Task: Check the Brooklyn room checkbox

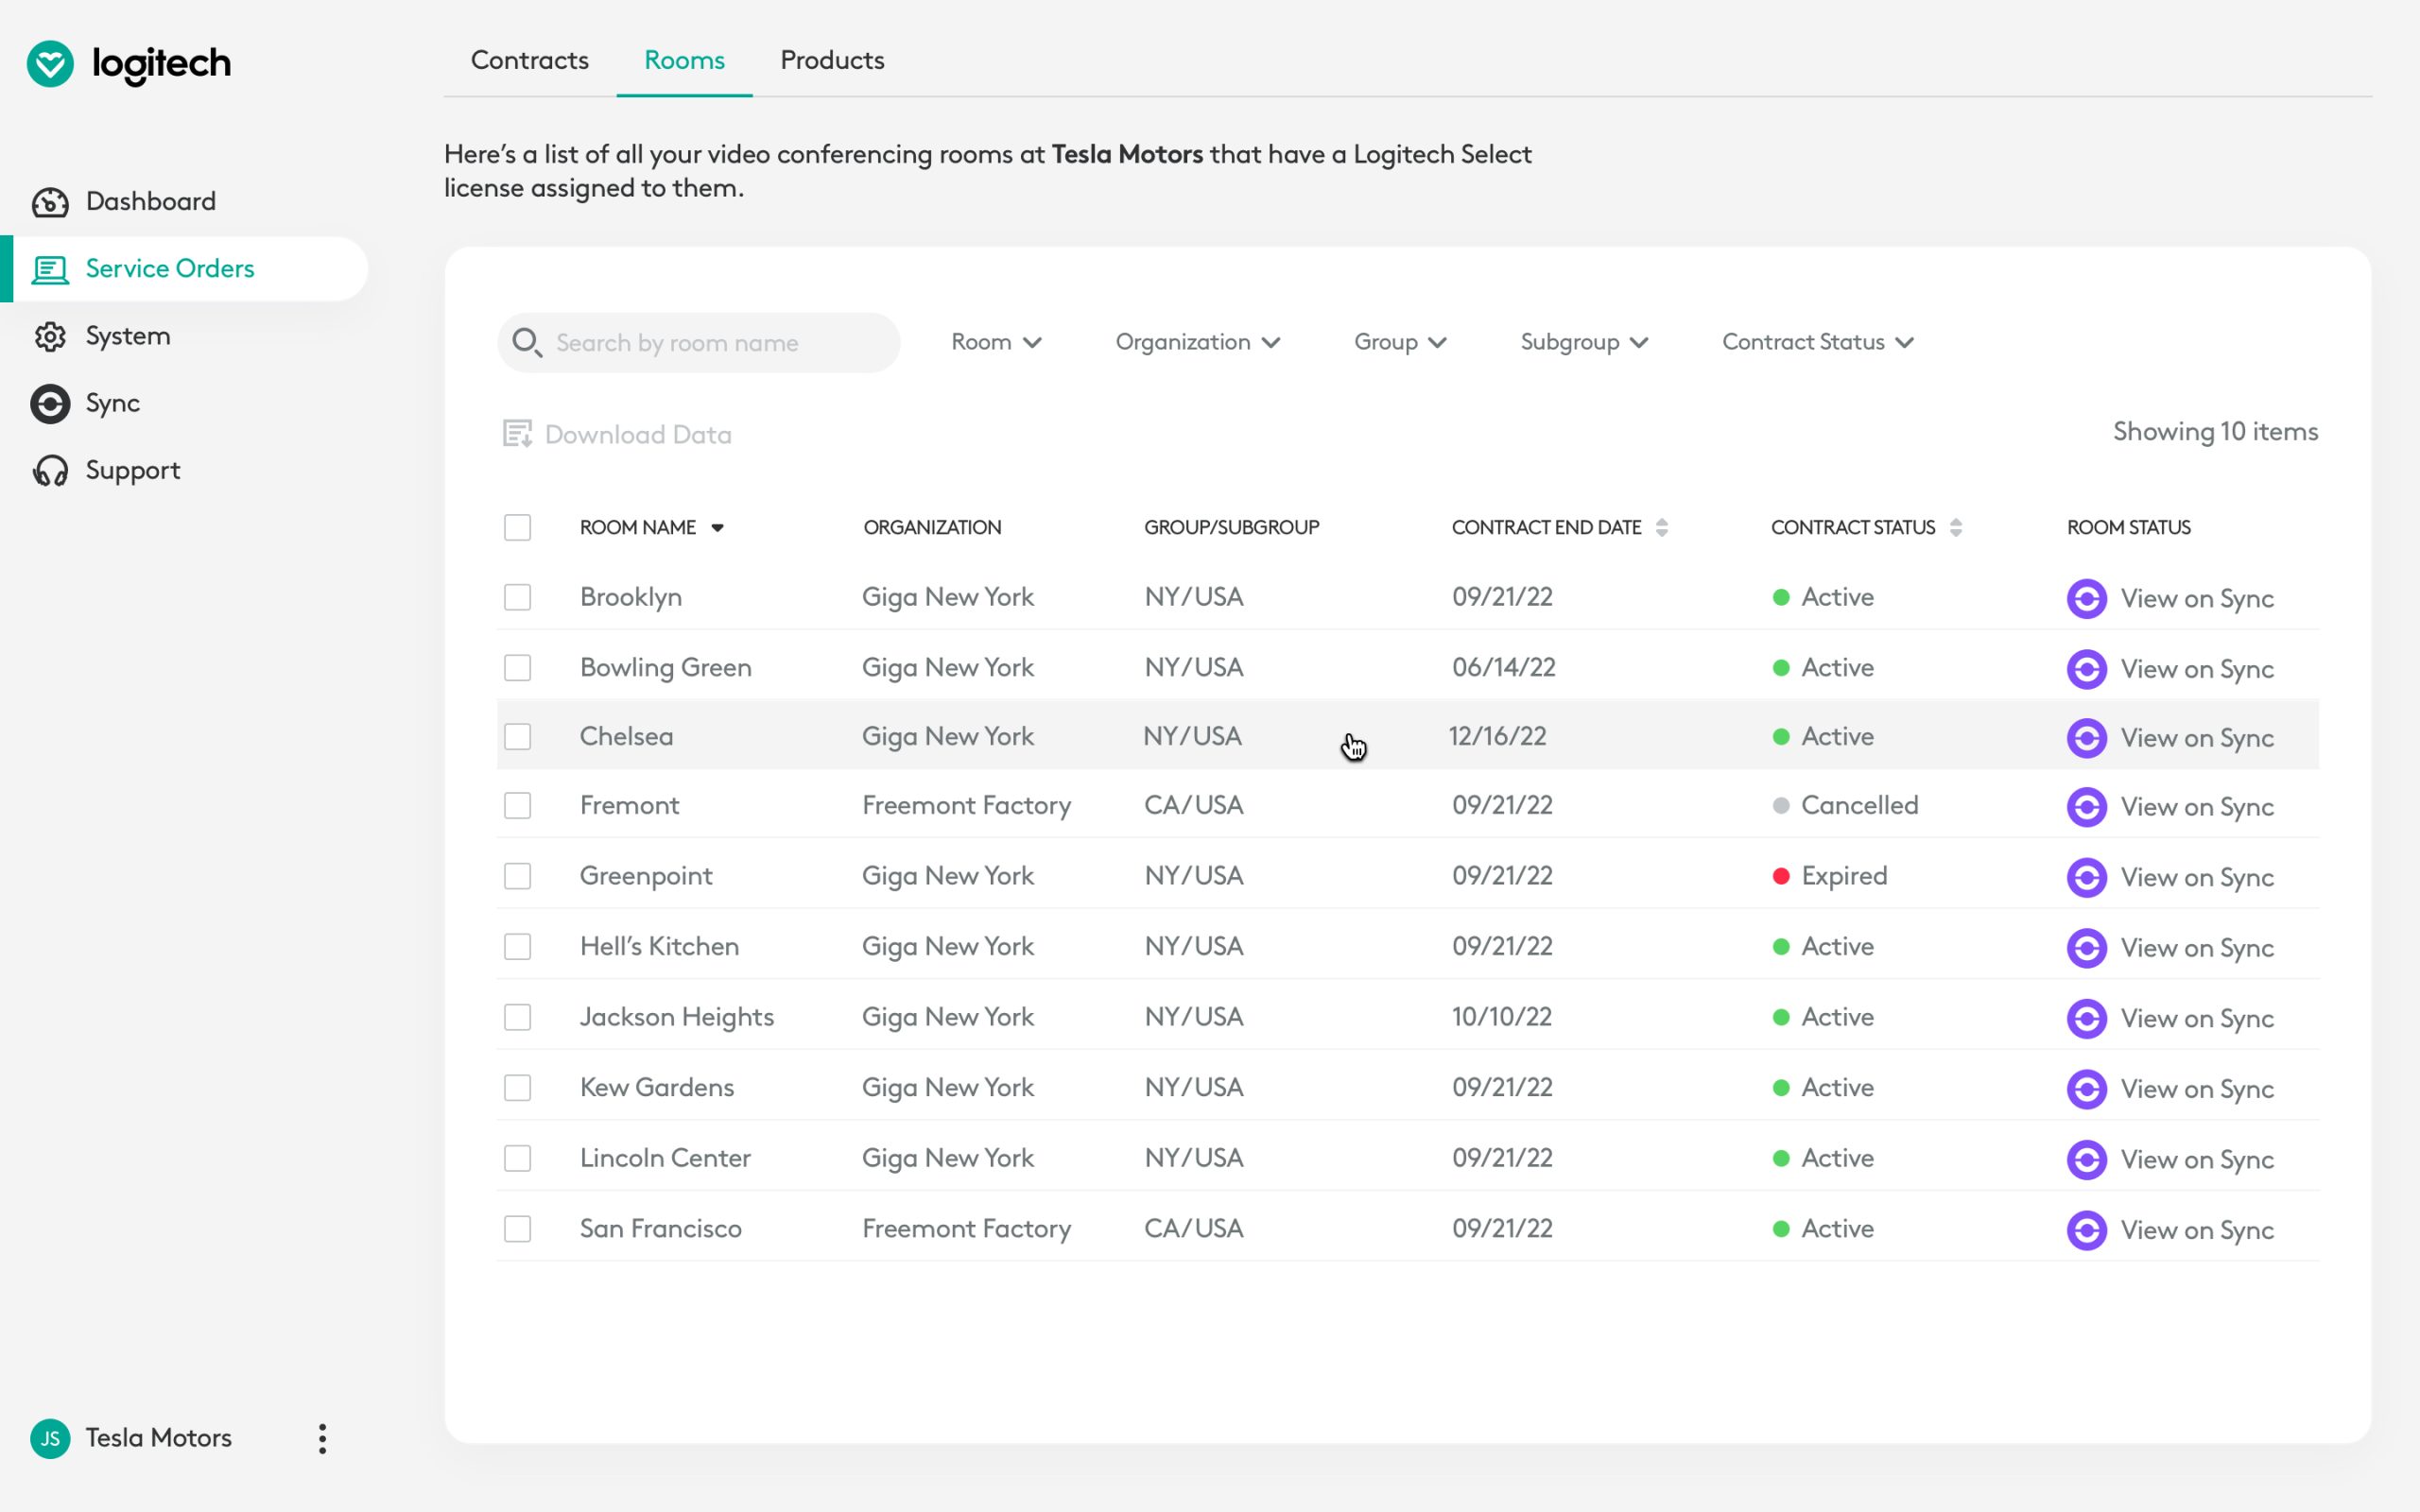Action: tap(517, 597)
